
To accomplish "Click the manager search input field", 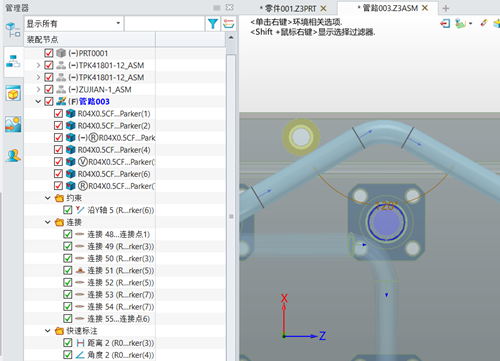I will pyautogui.click(x=165, y=24).
